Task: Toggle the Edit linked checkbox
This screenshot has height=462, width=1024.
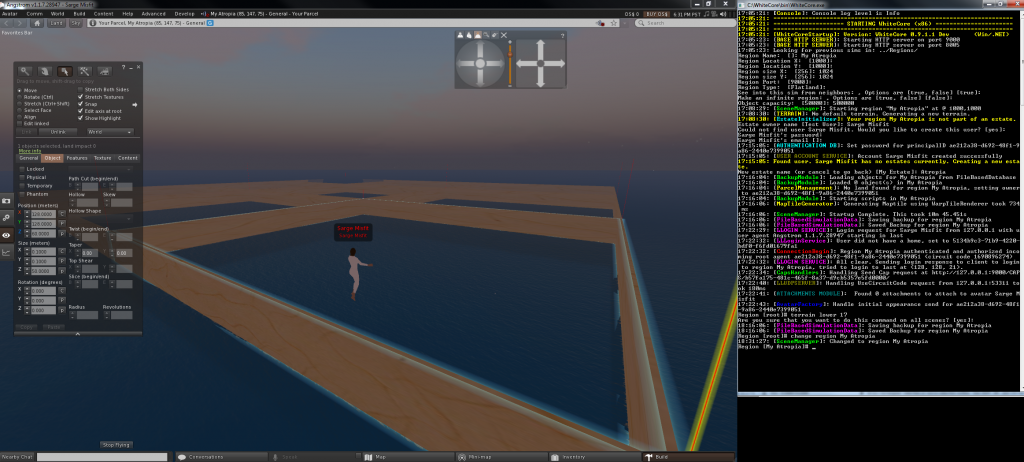Action: [20, 124]
